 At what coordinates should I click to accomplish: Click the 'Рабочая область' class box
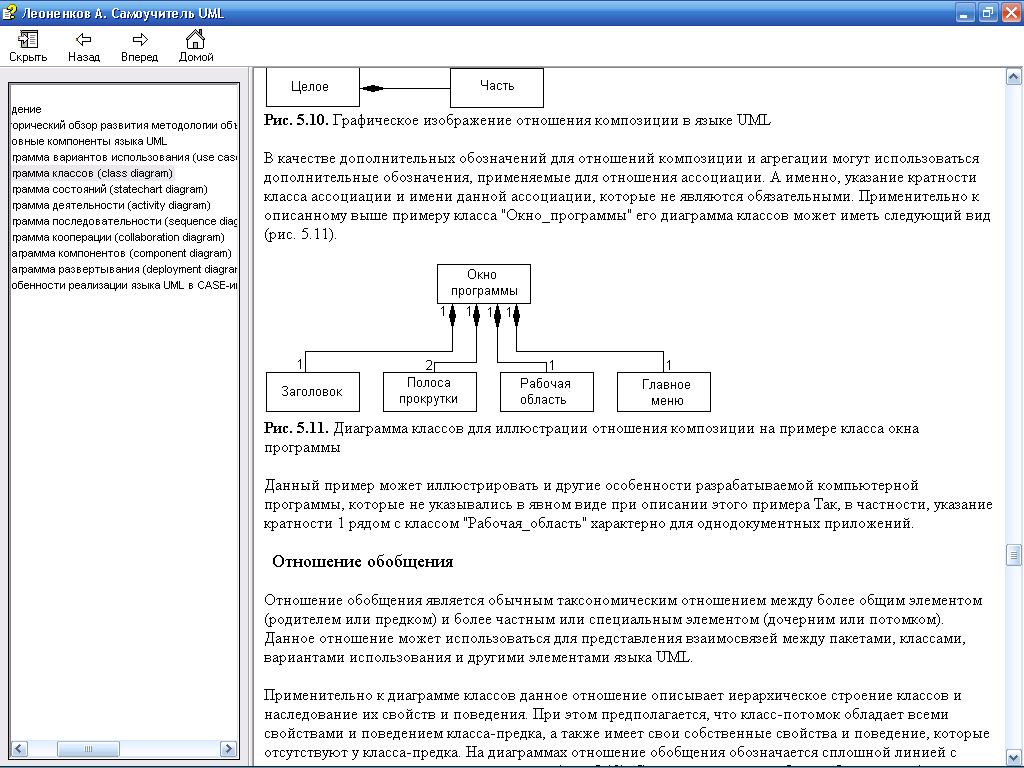[547, 392]
